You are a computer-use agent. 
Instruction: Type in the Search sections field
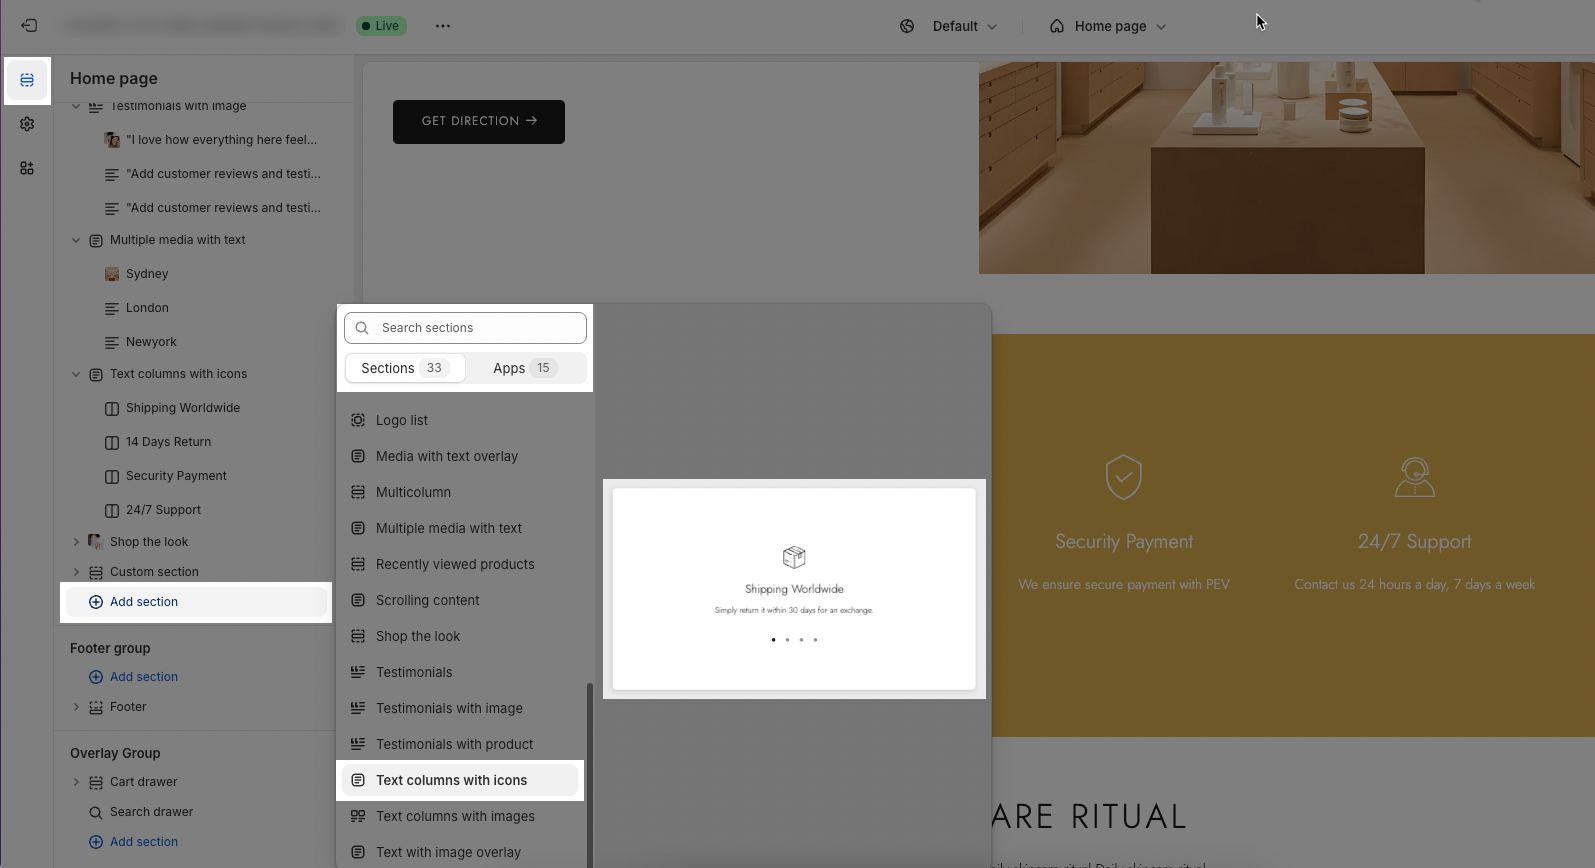coord(475,328)
